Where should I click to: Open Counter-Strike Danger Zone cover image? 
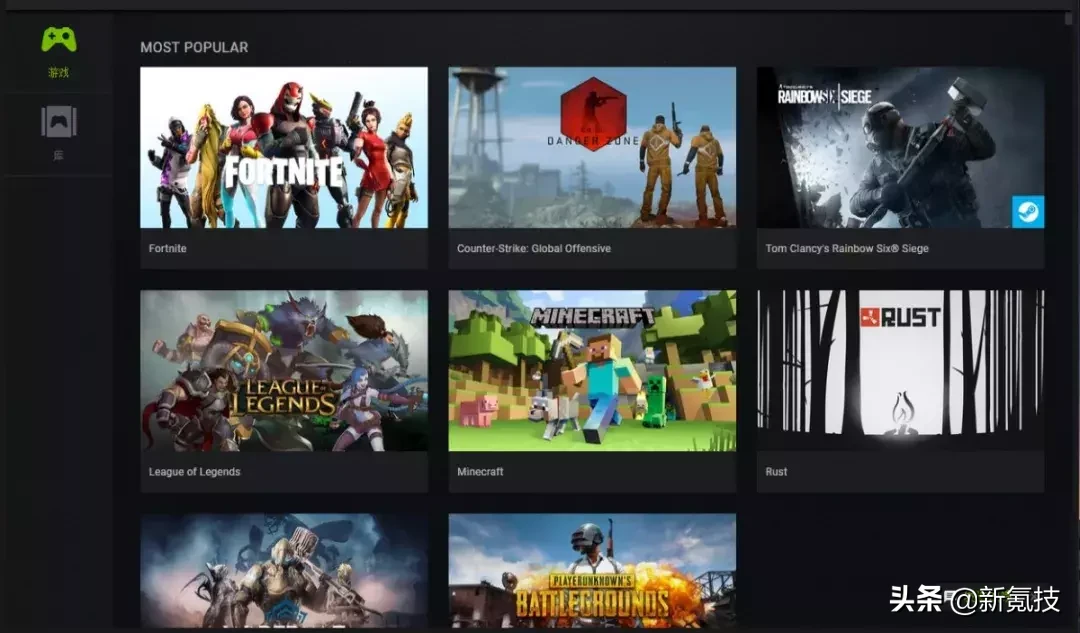592,147
